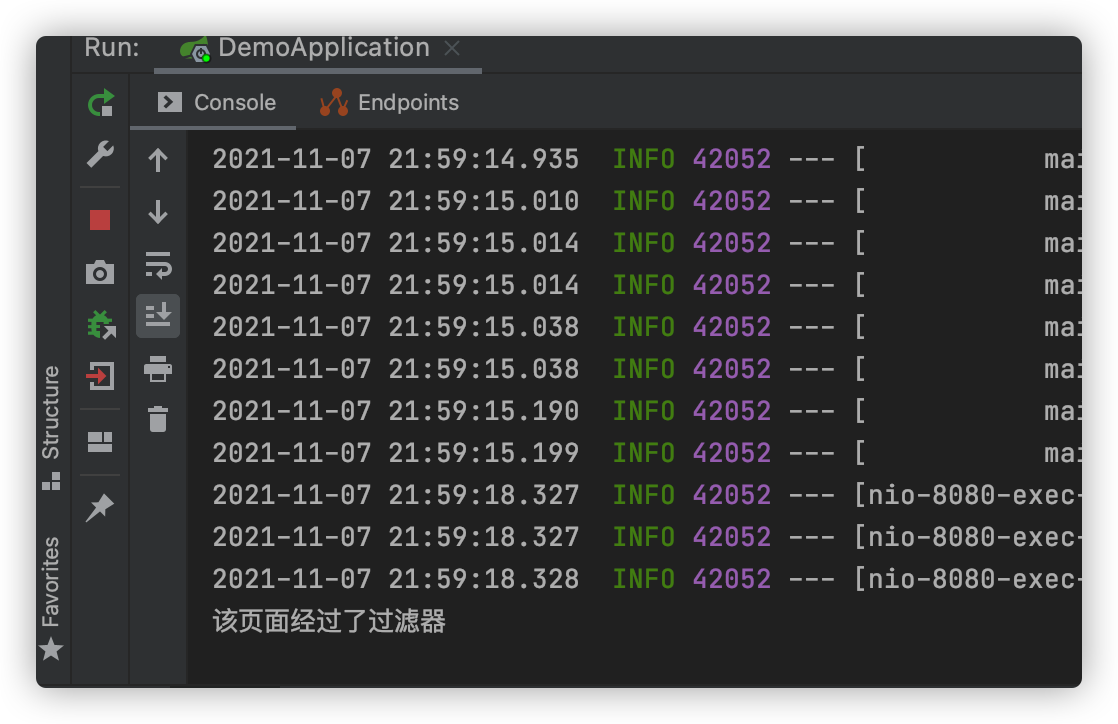Click the log line timestamped 21:59:18.328
This screenshot has height=724, width=1118.
(x=646, y=578)
